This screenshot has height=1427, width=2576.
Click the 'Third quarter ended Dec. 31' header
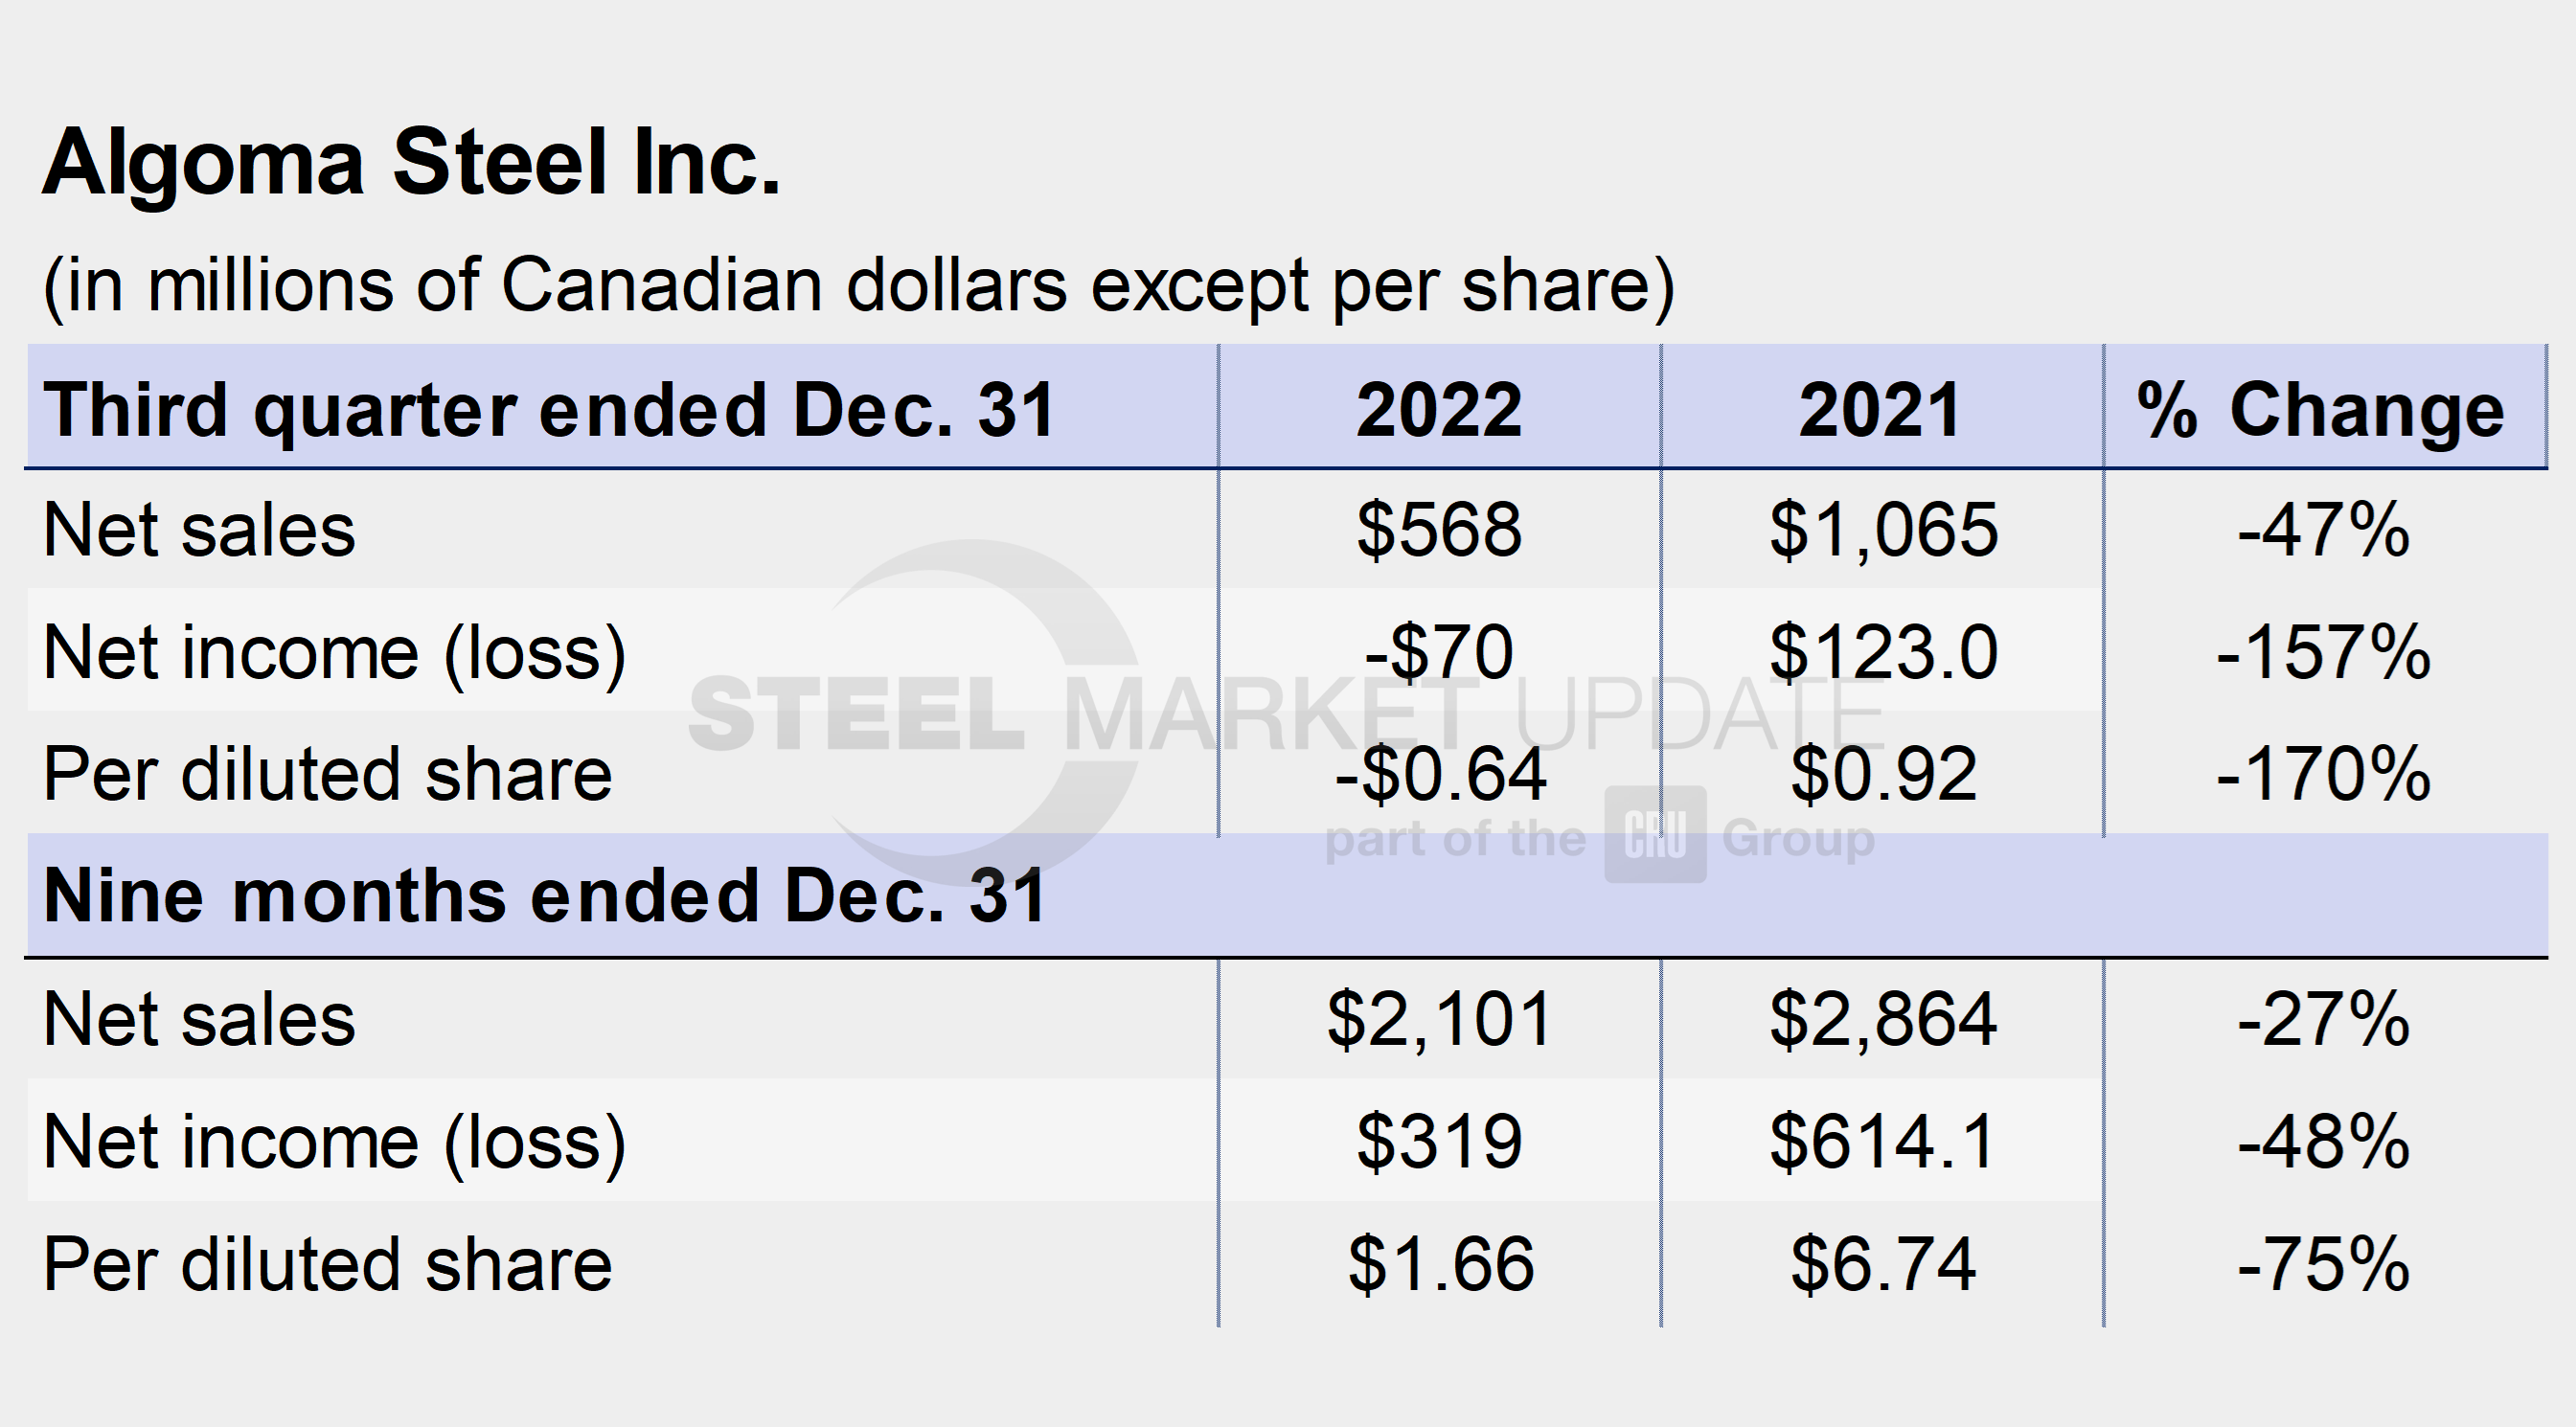(549, 410)
